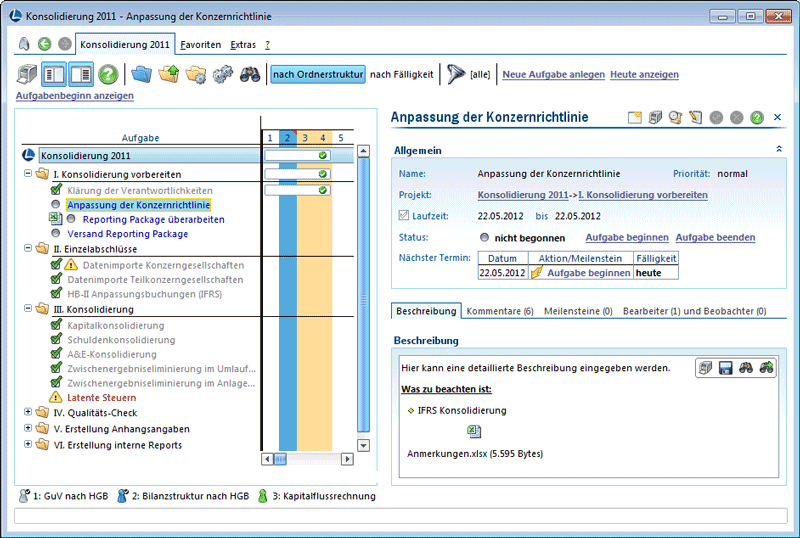Click black binoculars in description toolbar
Viewport: 800px width, 538px height.
(746, 368)
